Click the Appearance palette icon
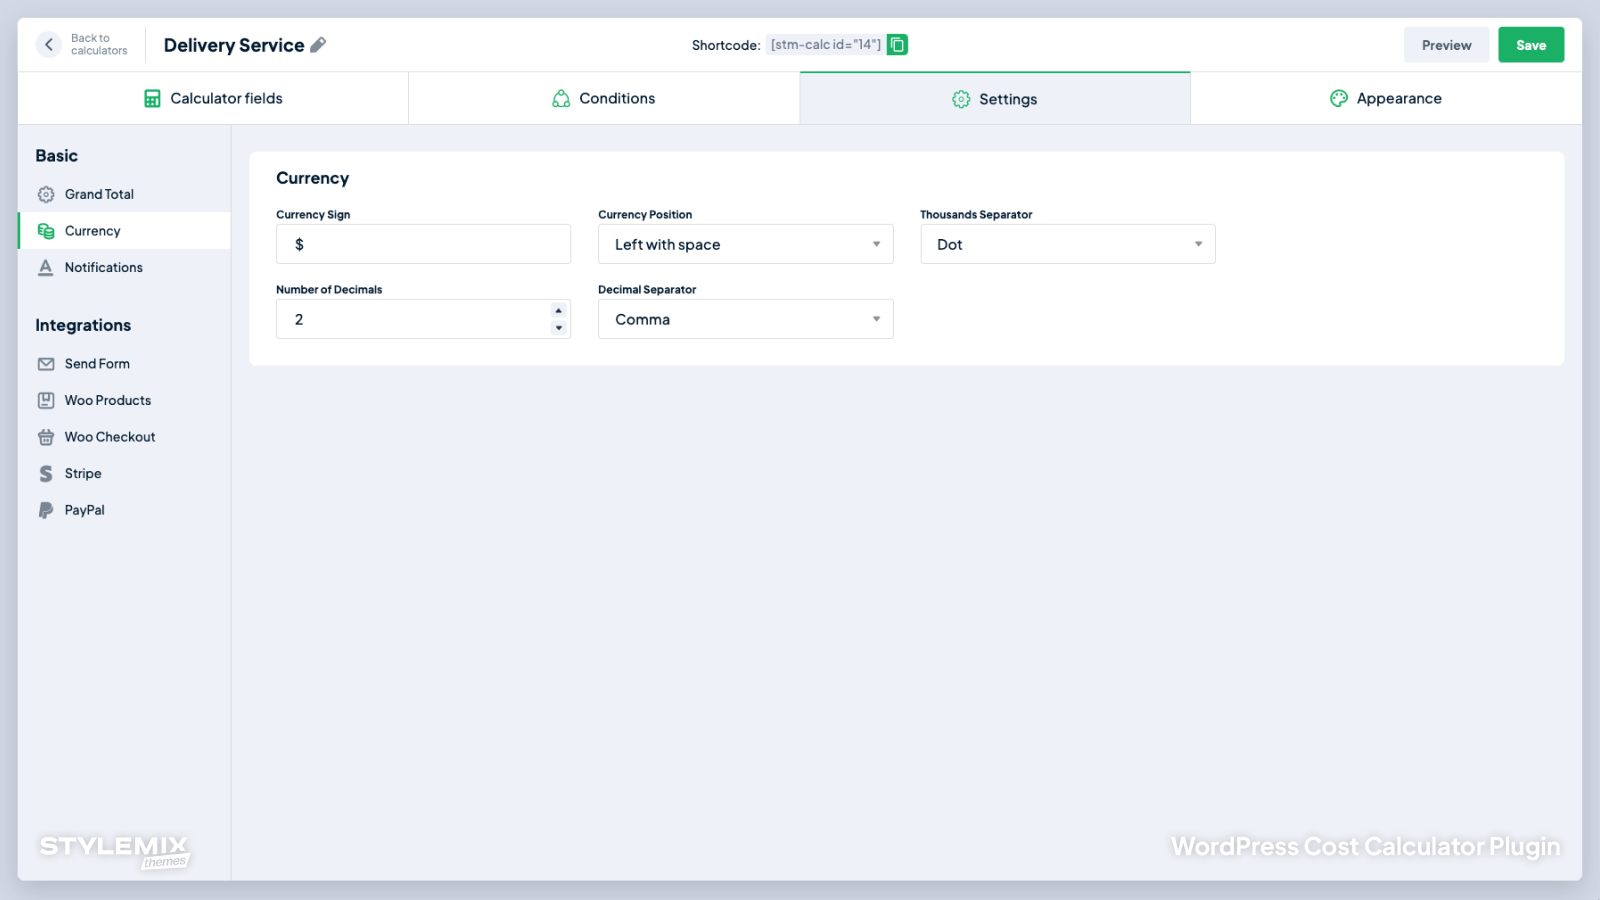Viewport: 1600px width, 900px height. click(x=1339, y=98)
